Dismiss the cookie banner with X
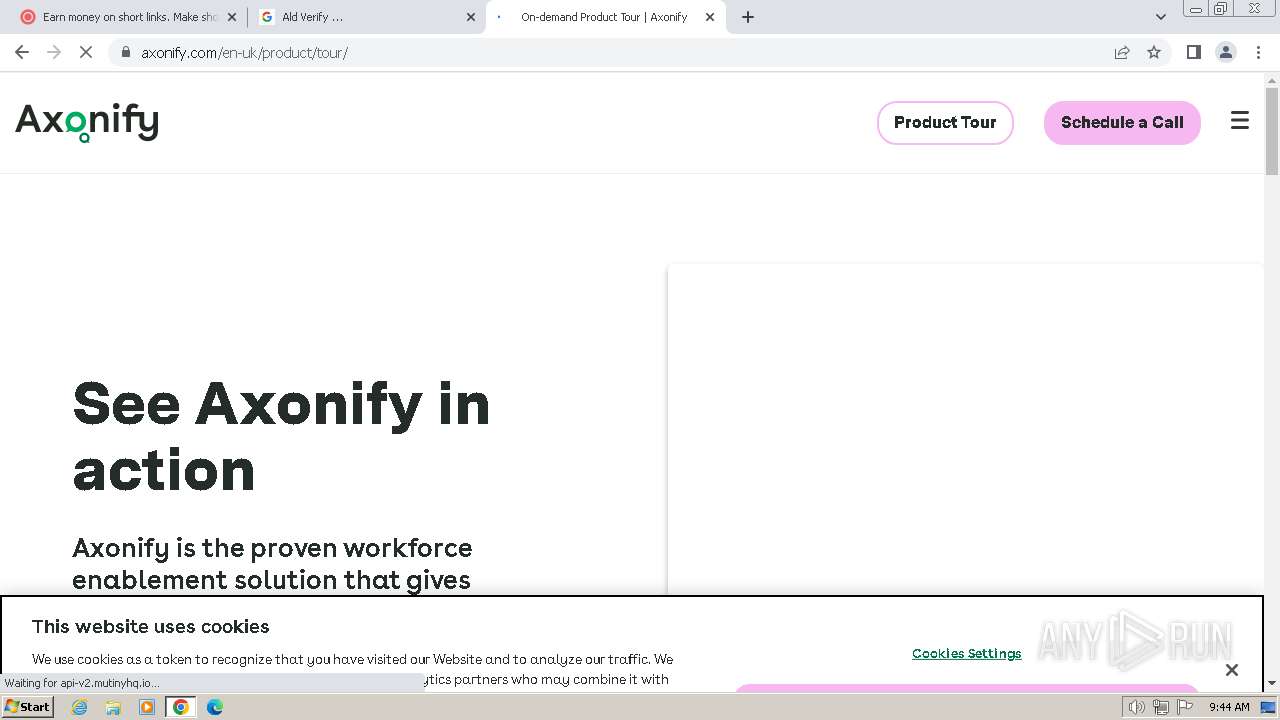 (1232, 670)
